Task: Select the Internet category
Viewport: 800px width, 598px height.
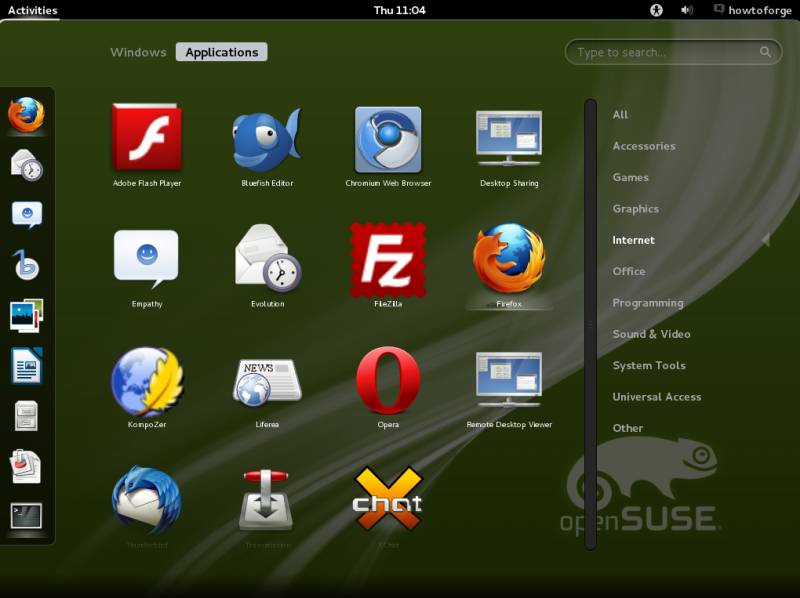Action: 633,240
